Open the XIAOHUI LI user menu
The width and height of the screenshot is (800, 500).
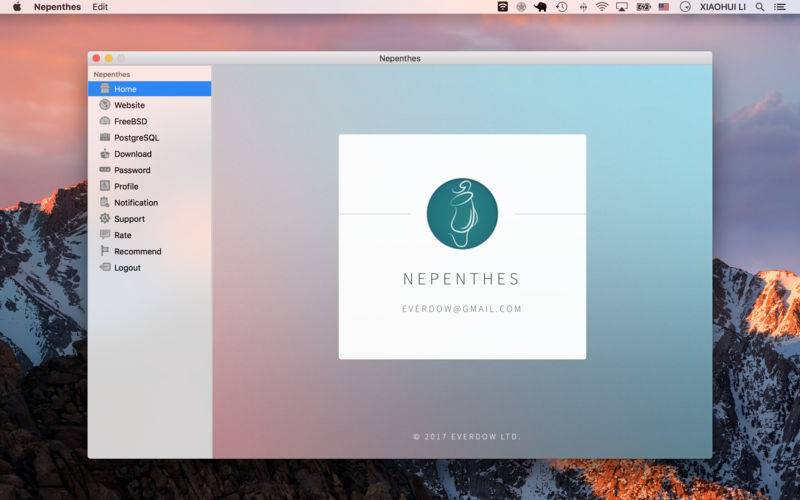(722, 7)
